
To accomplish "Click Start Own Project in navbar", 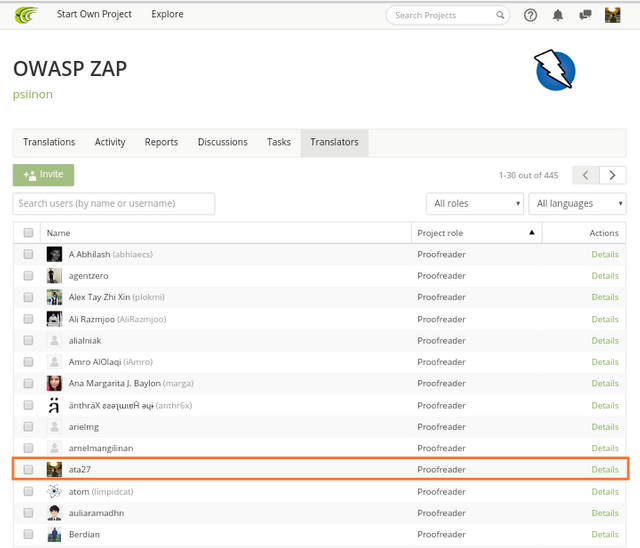I will point(94,14).
